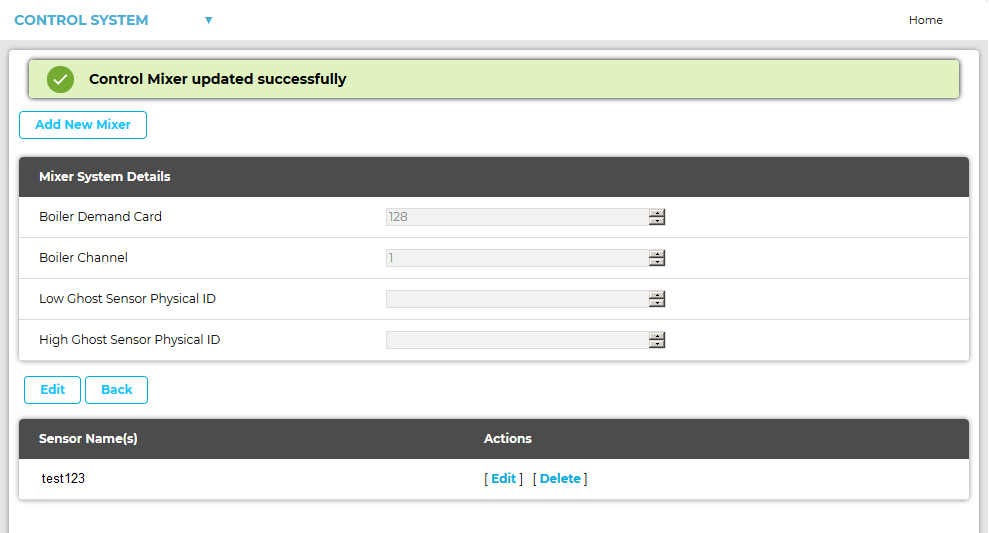Screen dimensions: 989x533
Task: Decrement the Boiler Demand Card value
Action: pyautogui.click(x=657, y=221)
